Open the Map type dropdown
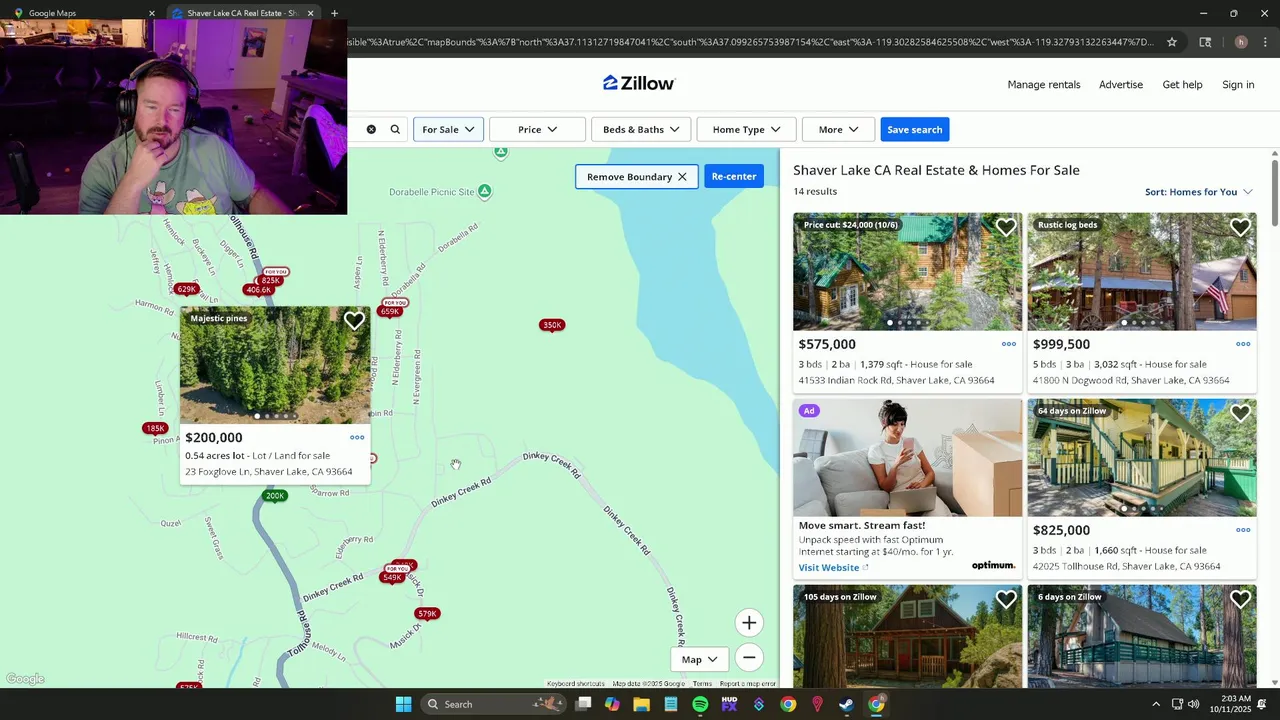 point(699,659)
